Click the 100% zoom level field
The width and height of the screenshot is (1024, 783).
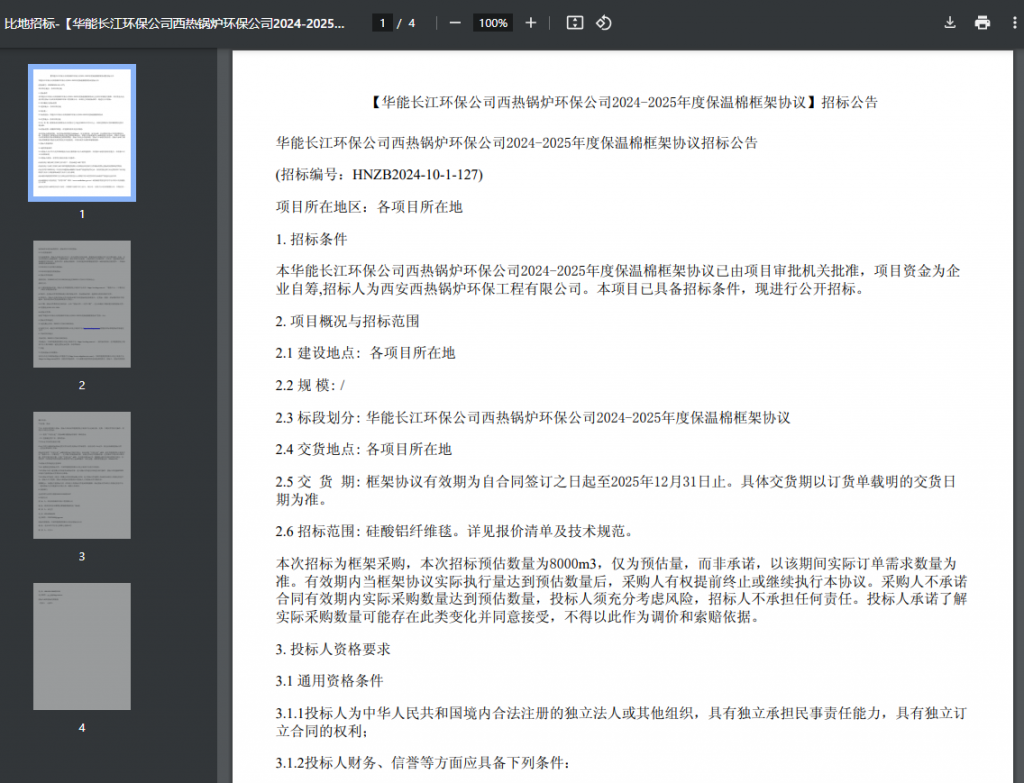point(493,23)
